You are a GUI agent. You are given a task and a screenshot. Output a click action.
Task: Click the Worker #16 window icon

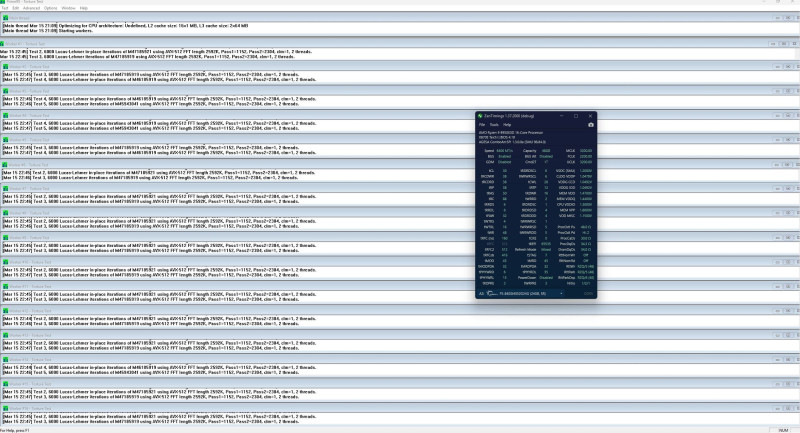6,409
